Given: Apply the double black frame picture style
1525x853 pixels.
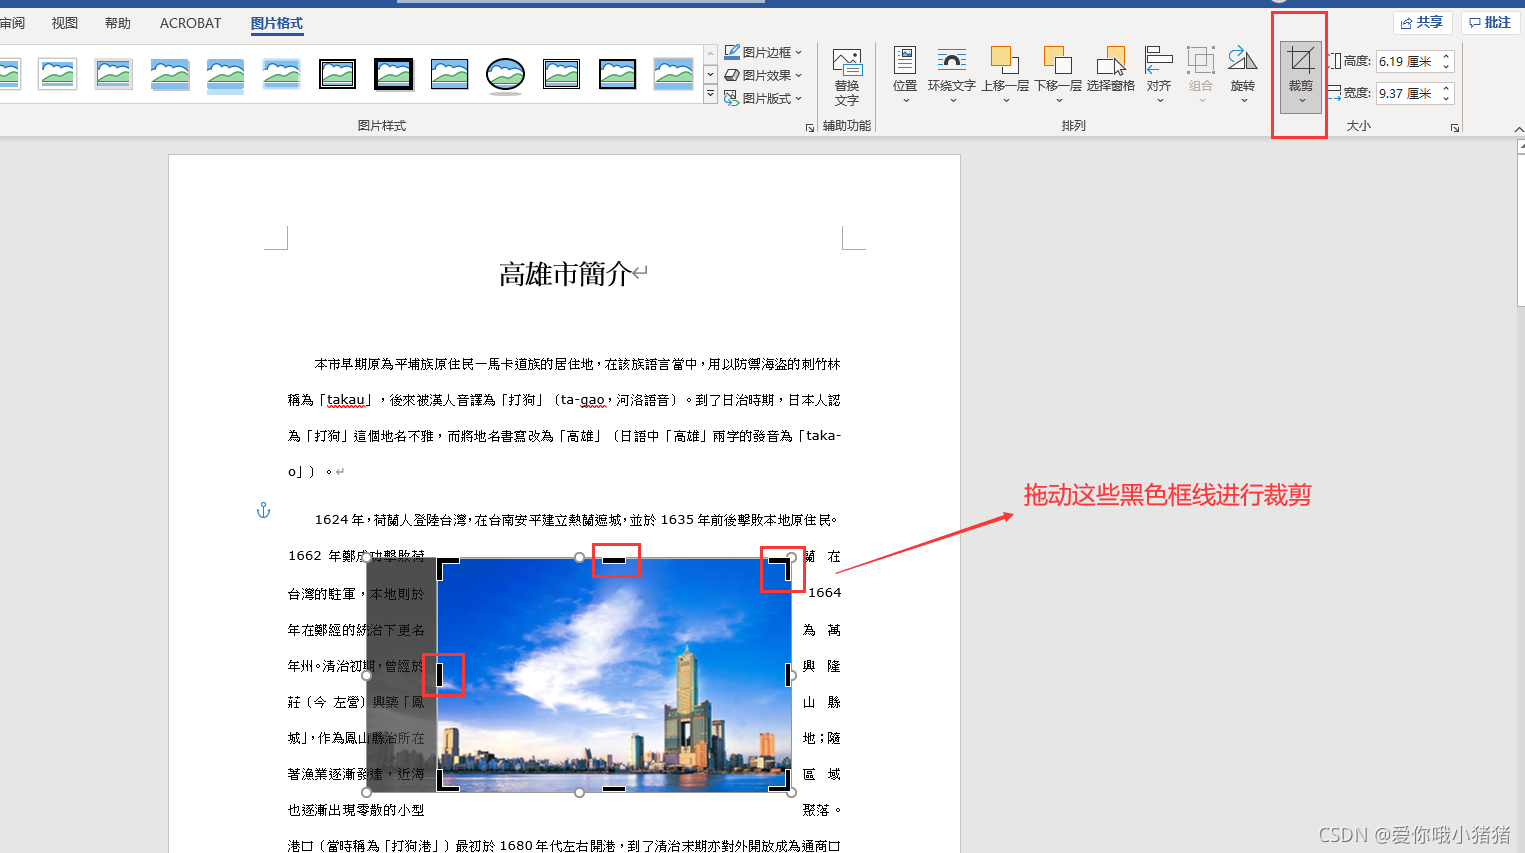Looking at the screenshot, I should coord(337,74).
